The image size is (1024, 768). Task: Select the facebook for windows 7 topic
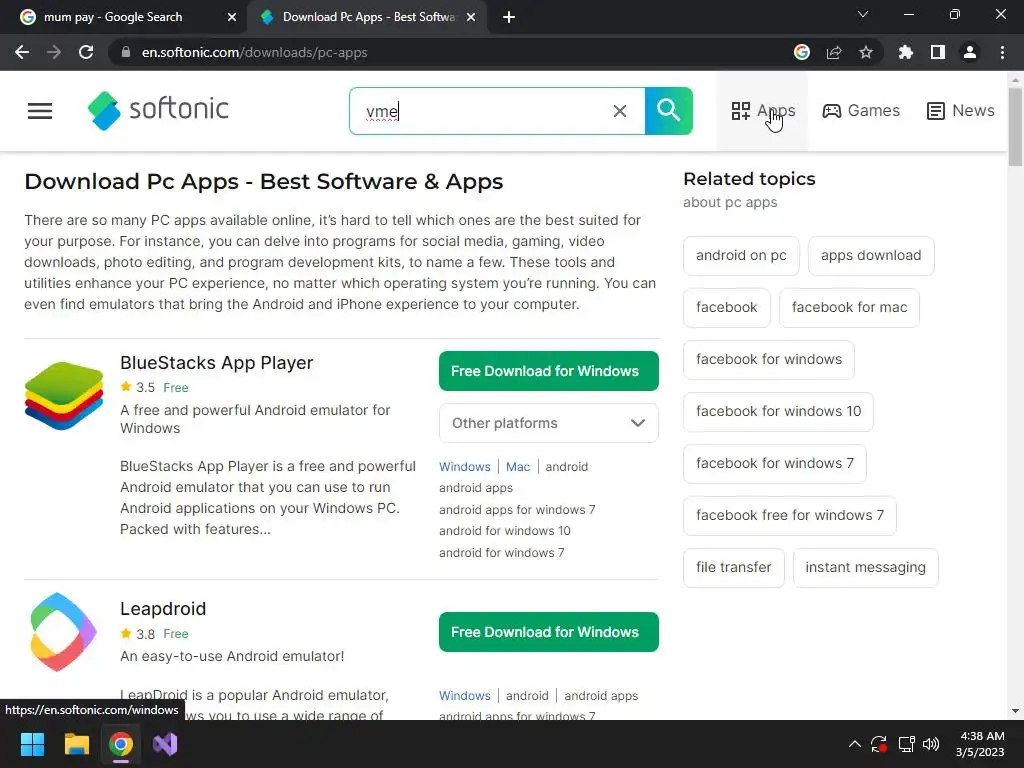point(775,464)
